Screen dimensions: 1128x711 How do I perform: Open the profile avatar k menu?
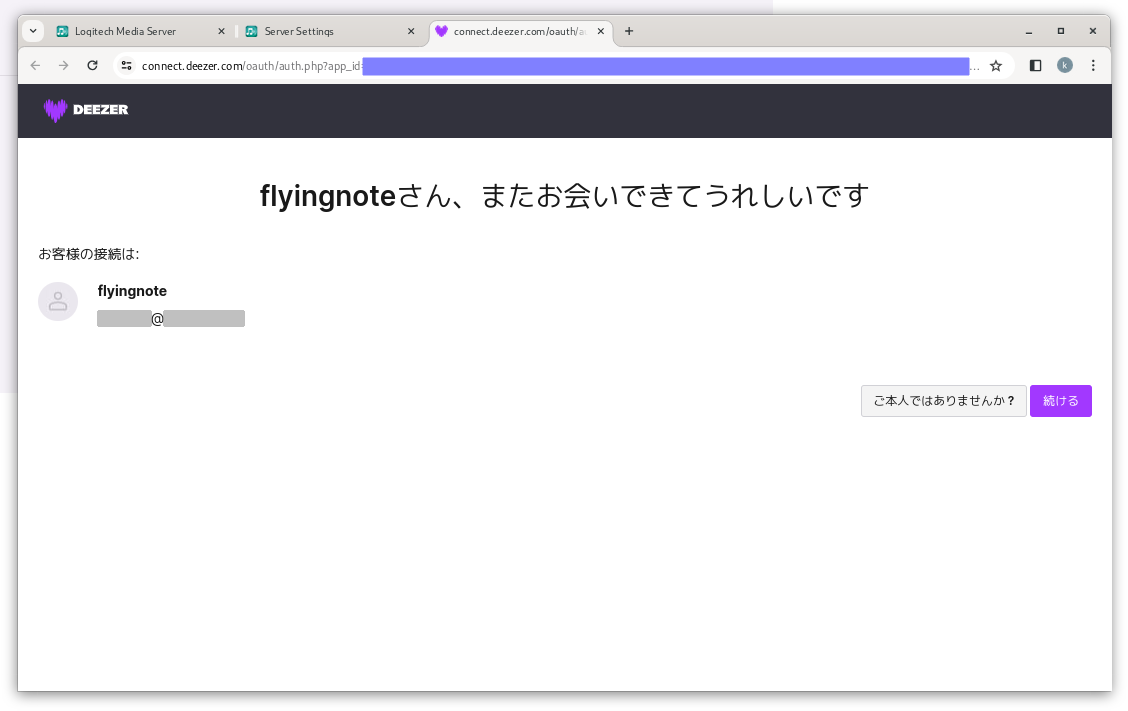(1065, 65)
